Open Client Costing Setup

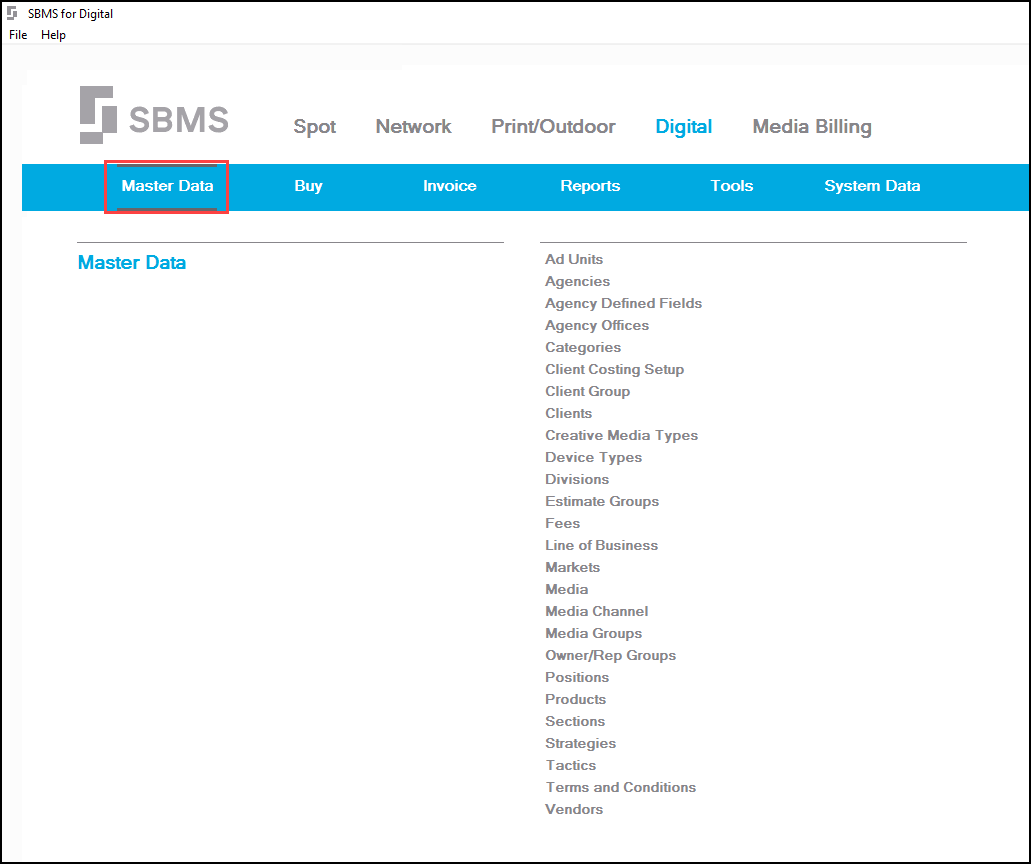614,369
